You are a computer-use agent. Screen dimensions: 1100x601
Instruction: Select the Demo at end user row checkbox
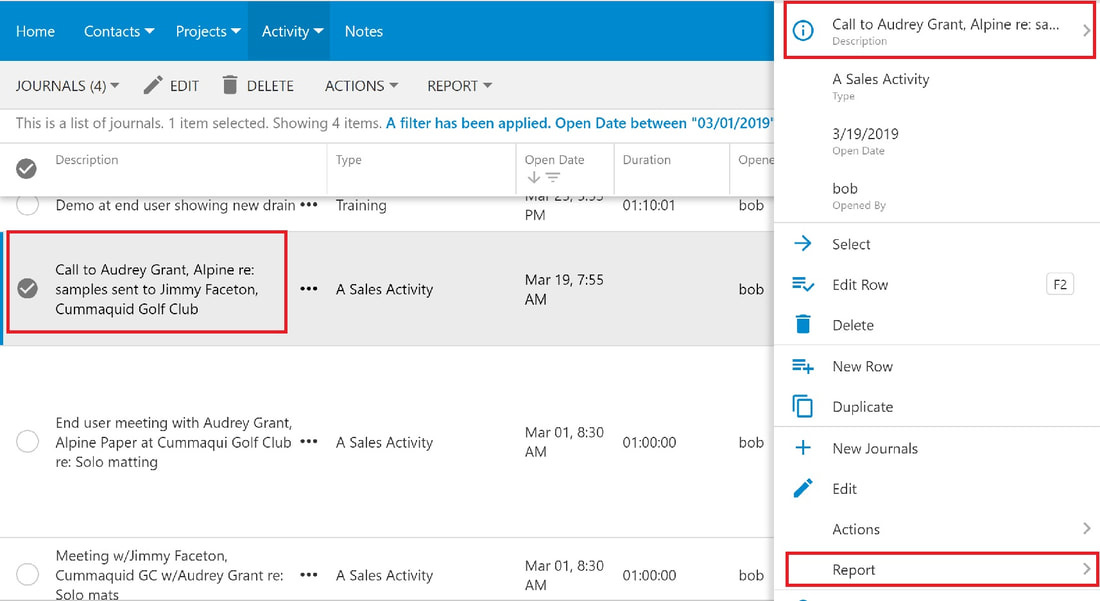[x=27, y=205]
